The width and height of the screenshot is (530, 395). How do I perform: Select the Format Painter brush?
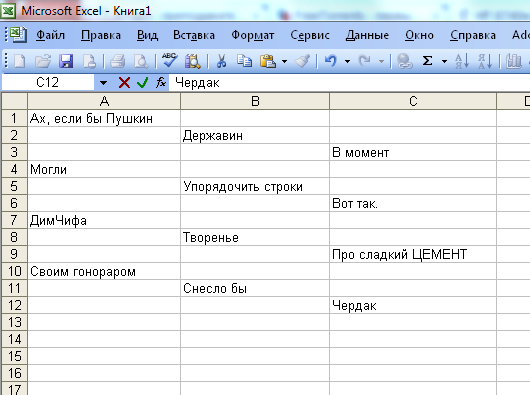(302, 61)
